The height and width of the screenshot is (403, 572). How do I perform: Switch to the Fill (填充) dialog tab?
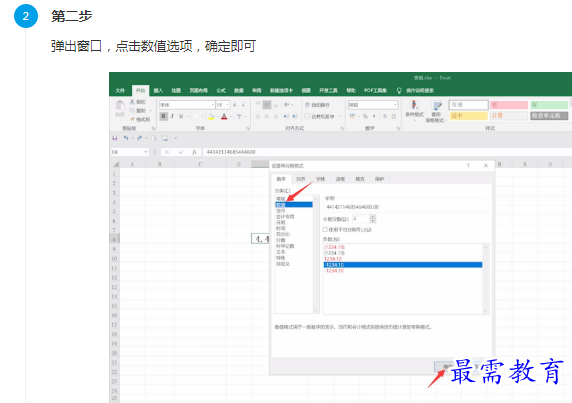tap(360, 179)
